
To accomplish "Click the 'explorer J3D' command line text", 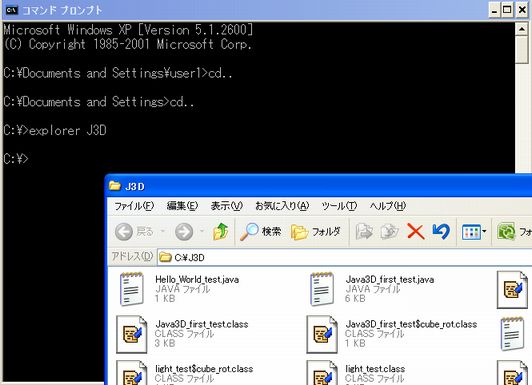I will coord(68,130).
